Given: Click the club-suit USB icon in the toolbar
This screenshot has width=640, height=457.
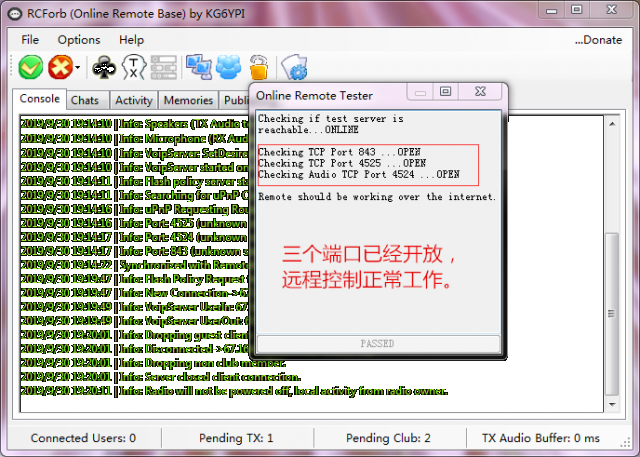Looking at the screenshot, I should pyautogui.click(x=104, y=67).
